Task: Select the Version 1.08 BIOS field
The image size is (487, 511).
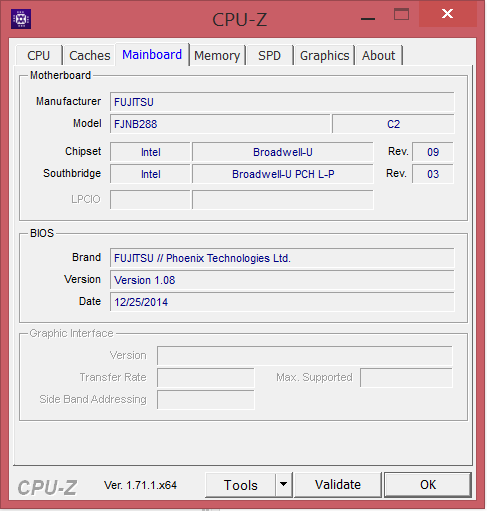Action: pyautogui.click(x=282, y=280)
